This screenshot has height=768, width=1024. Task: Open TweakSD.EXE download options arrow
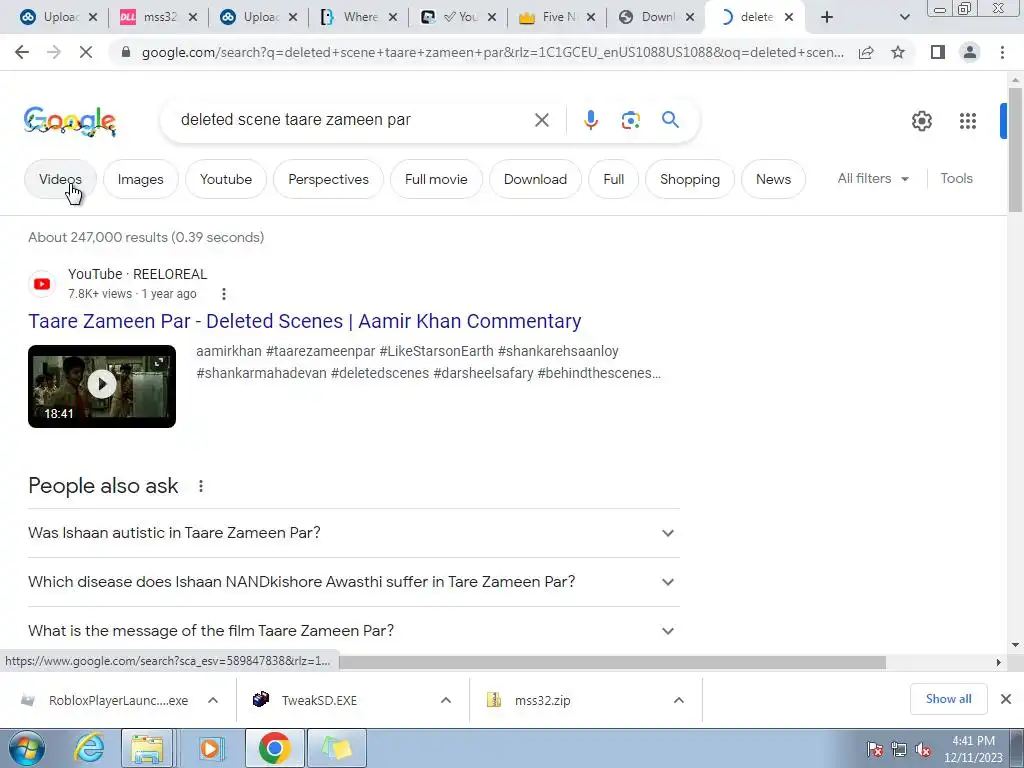click(446, 700)
